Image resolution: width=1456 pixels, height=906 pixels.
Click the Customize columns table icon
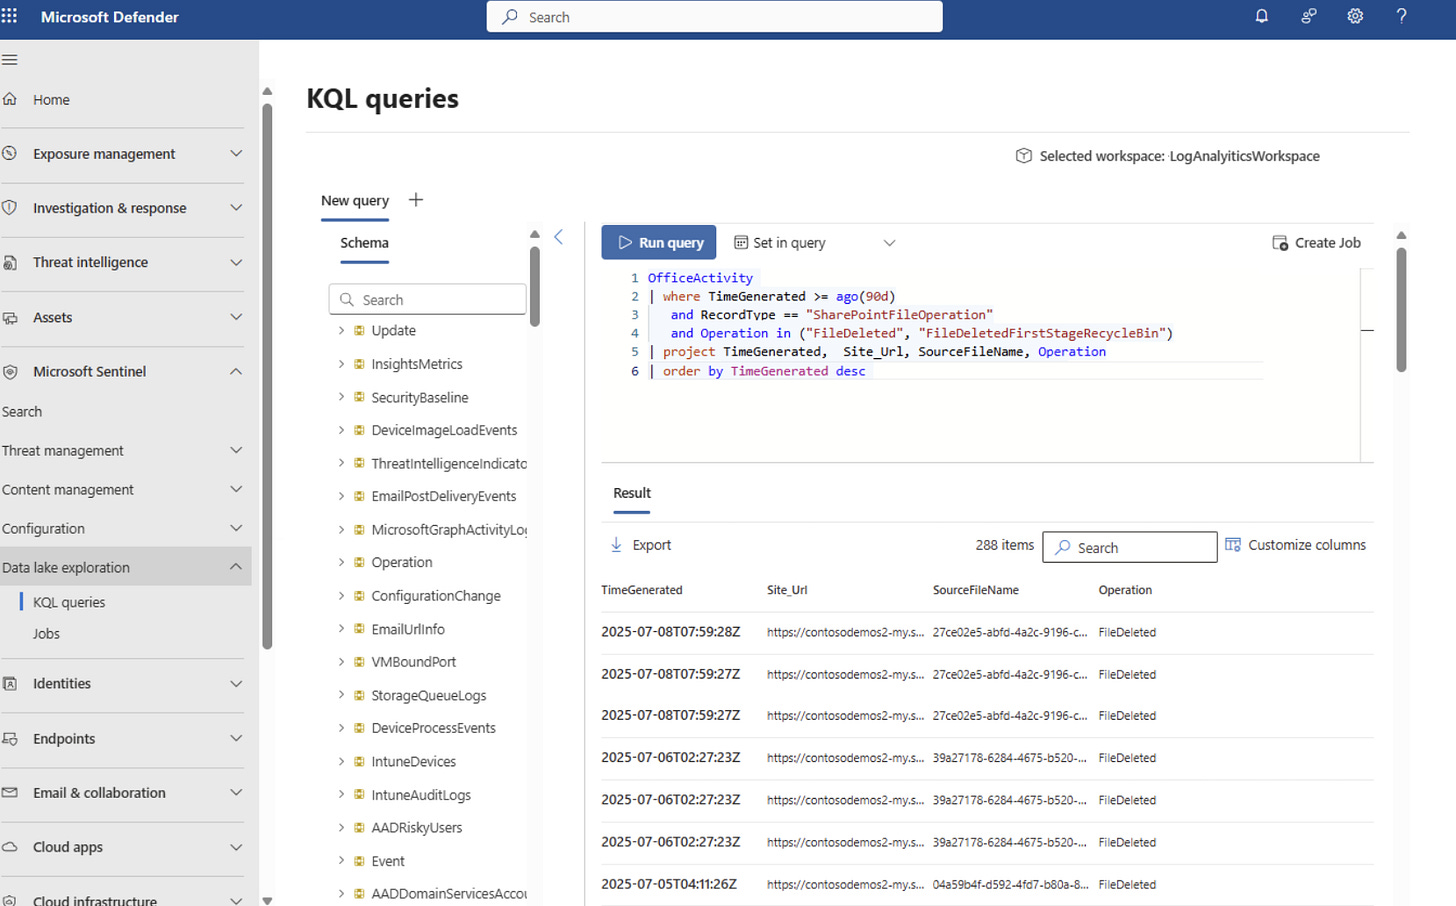(x=1233, y=545)
